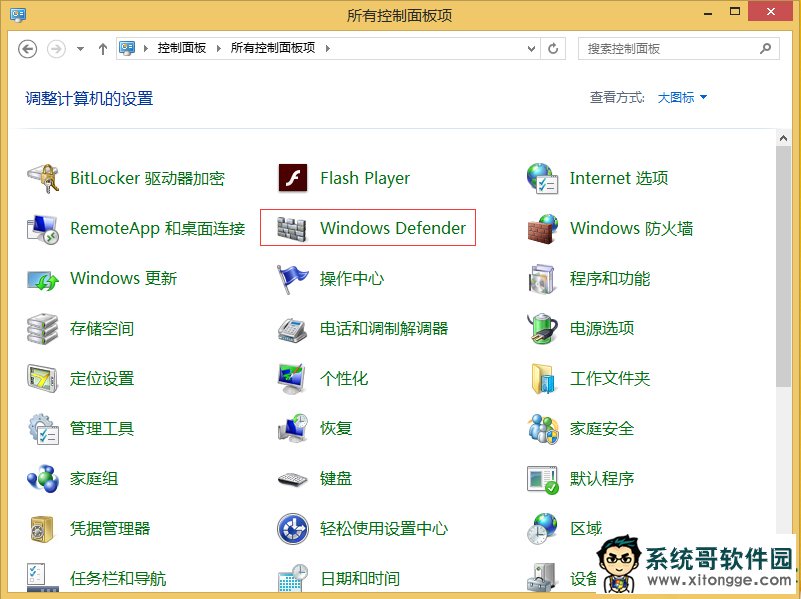This screenshot has height=599, width=801.
Task: Open the Flash Player icon
Action: click(x=293, y=178)
